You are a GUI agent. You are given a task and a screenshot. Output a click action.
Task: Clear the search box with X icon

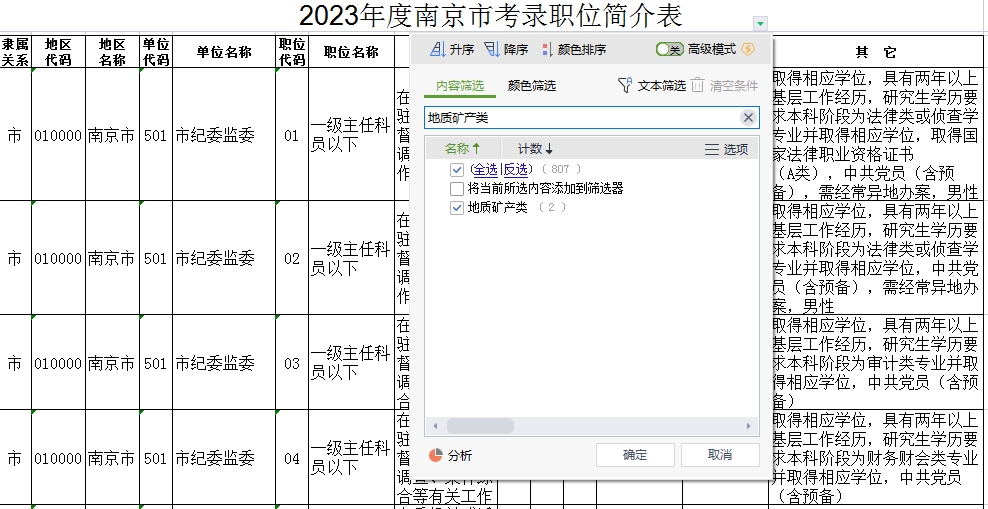coord(748,118)
